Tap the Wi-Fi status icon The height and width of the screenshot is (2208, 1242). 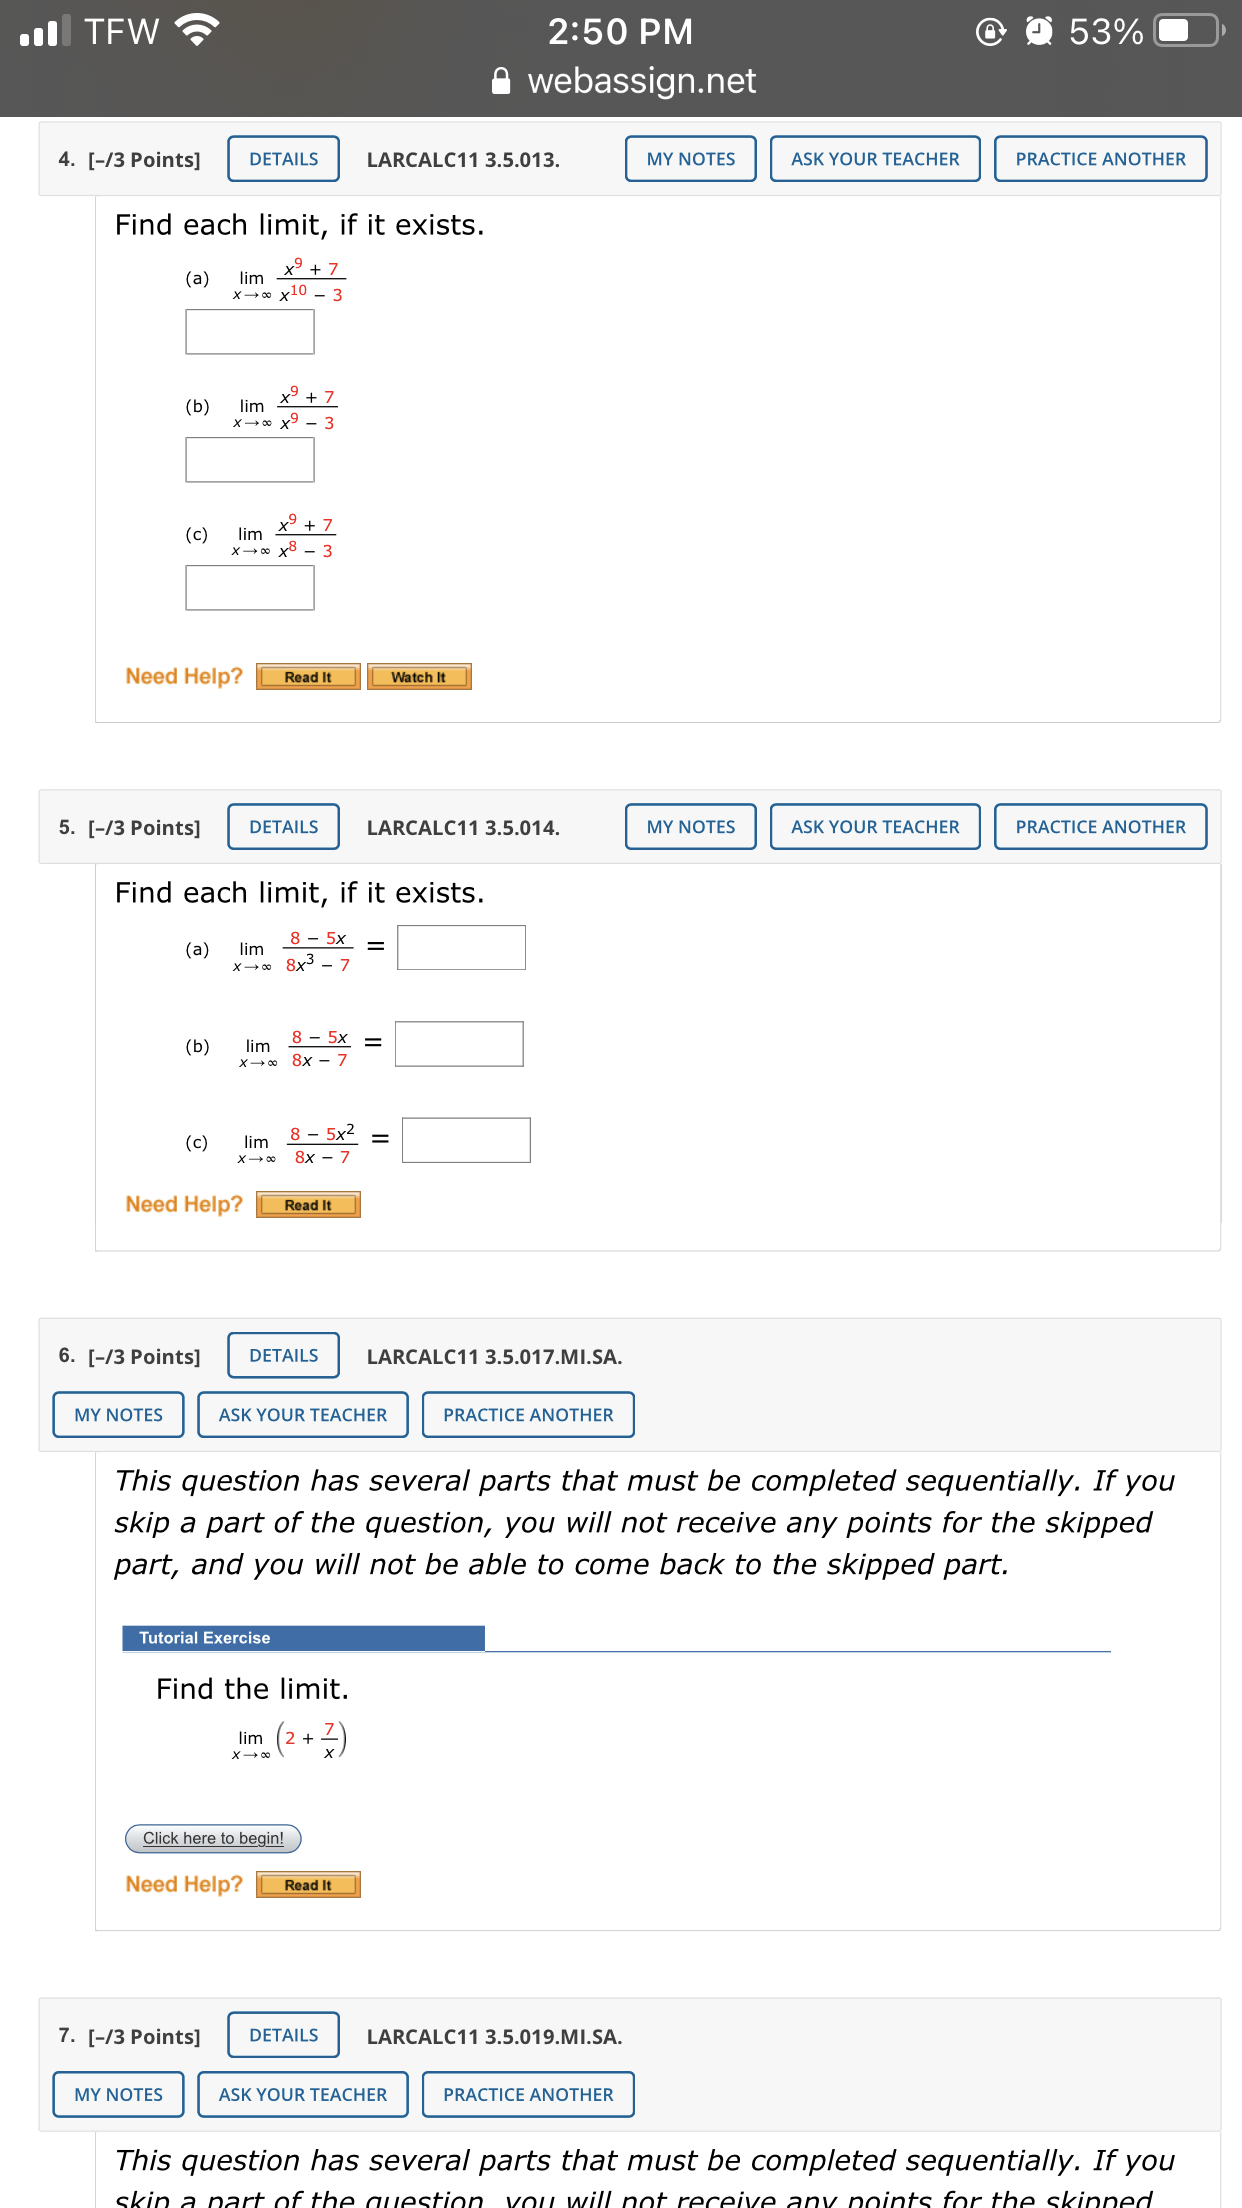coord(194,30)
